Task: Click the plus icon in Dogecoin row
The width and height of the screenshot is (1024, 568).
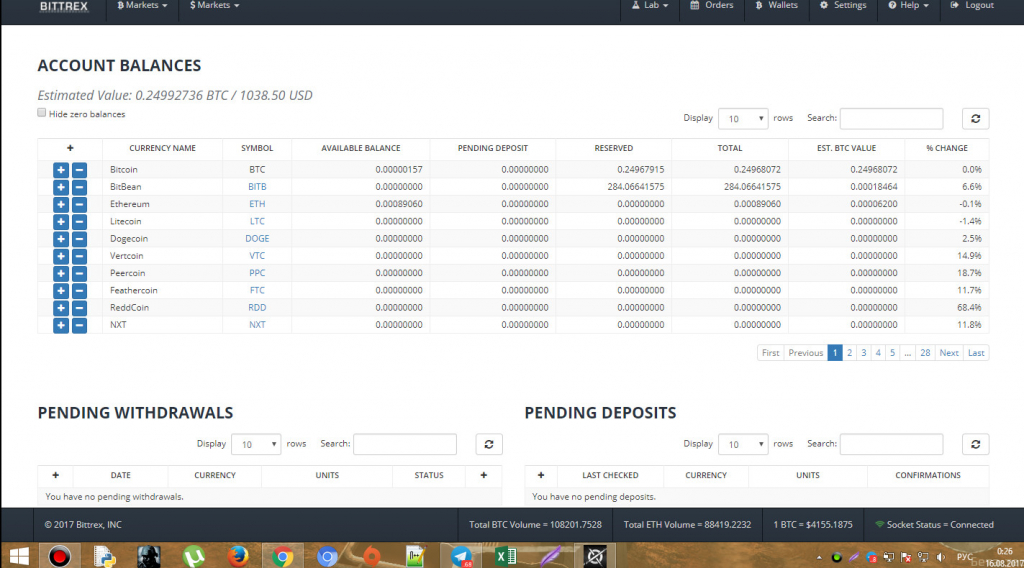Action: click(x=61, y=239)
